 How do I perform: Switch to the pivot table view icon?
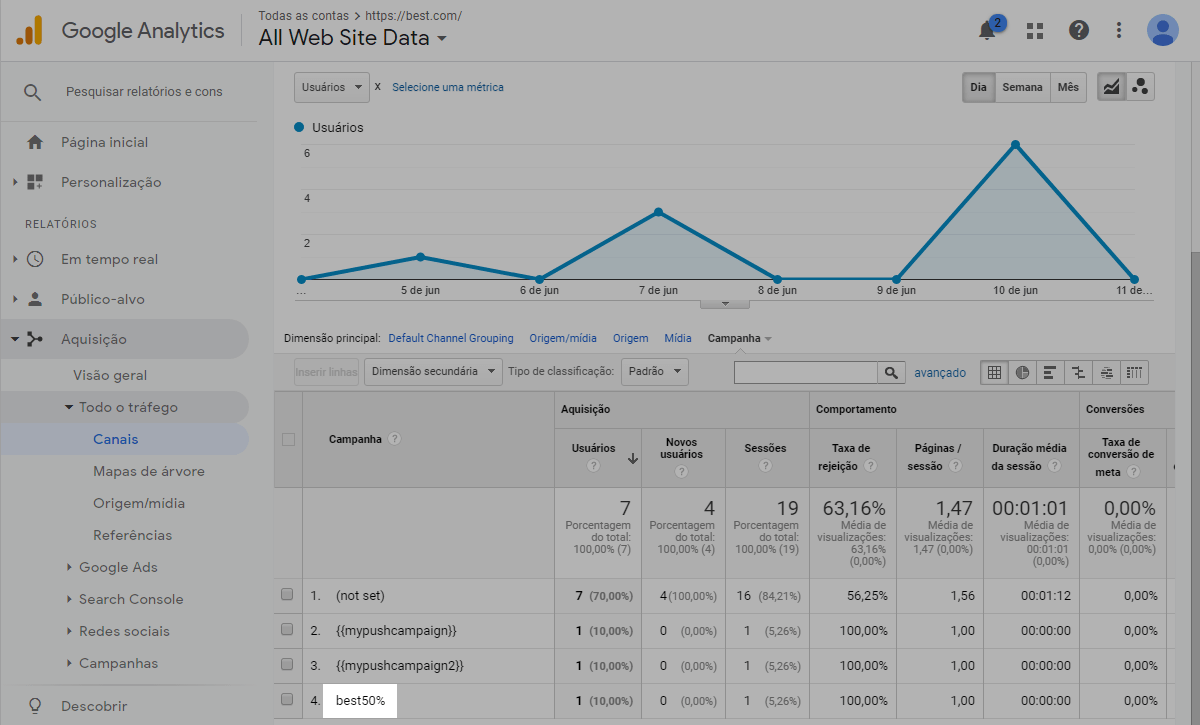(1134, 372)
